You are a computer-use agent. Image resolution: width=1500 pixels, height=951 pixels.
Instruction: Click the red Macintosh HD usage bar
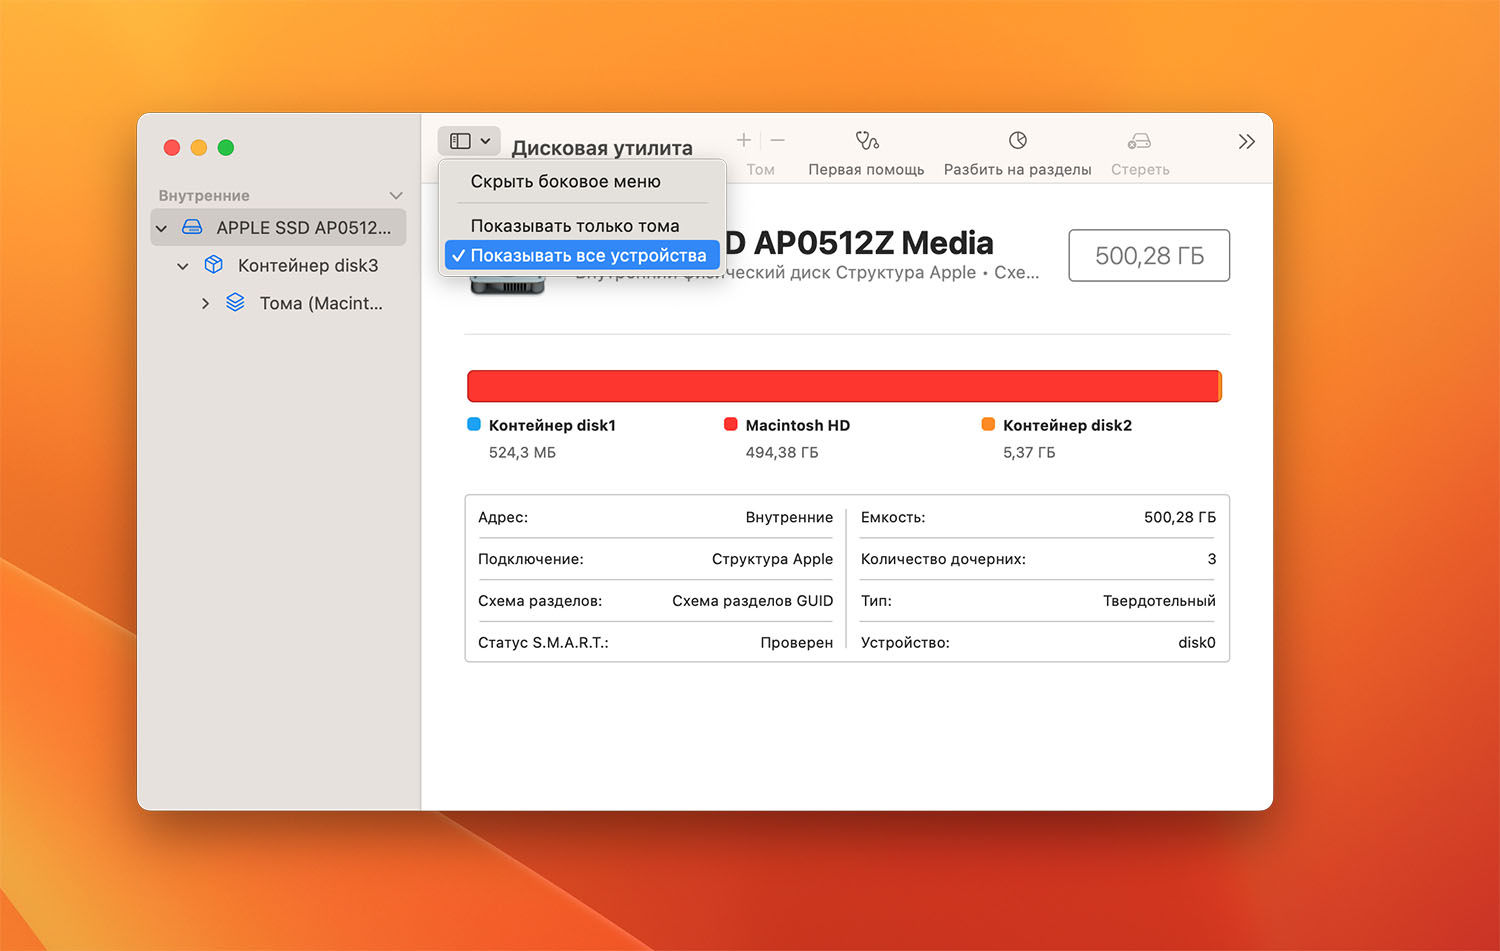point(842,386)
